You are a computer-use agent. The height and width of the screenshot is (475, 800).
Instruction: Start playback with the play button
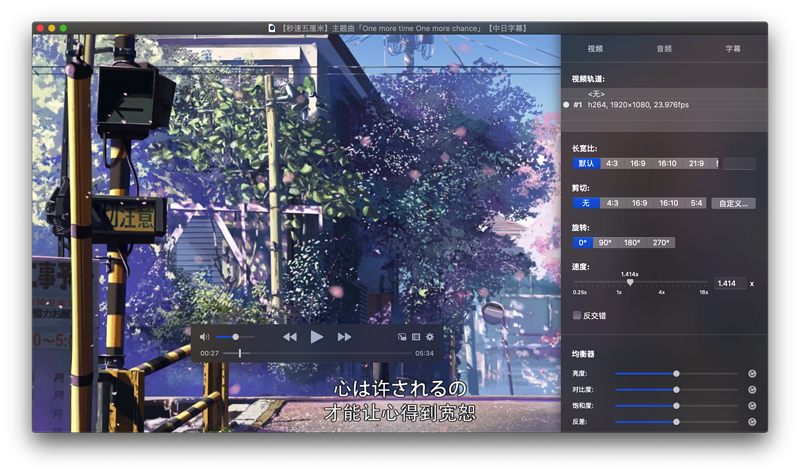tap(316, 337)
